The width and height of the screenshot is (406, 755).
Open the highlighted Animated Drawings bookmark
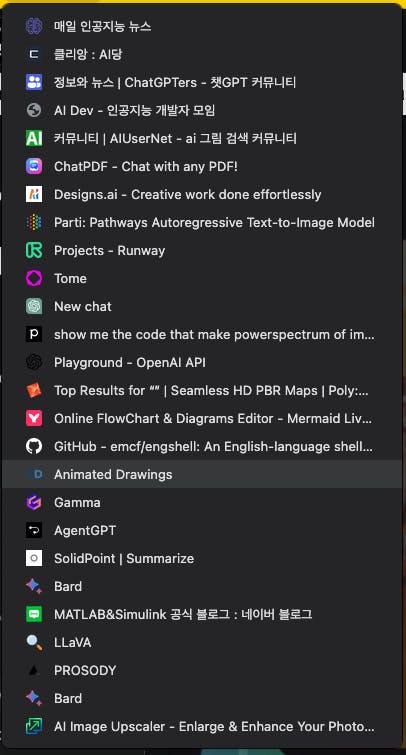click(202, 474)
